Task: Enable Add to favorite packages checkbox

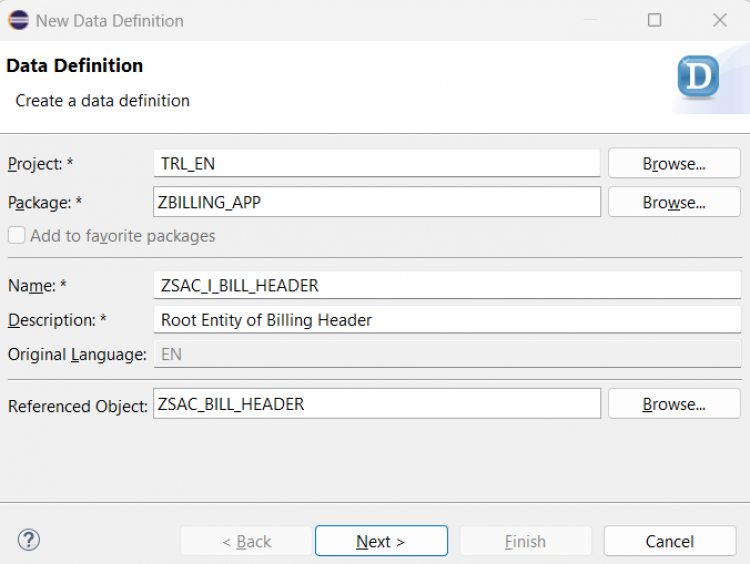Action: pyautogui.click(x=17, y=236)
